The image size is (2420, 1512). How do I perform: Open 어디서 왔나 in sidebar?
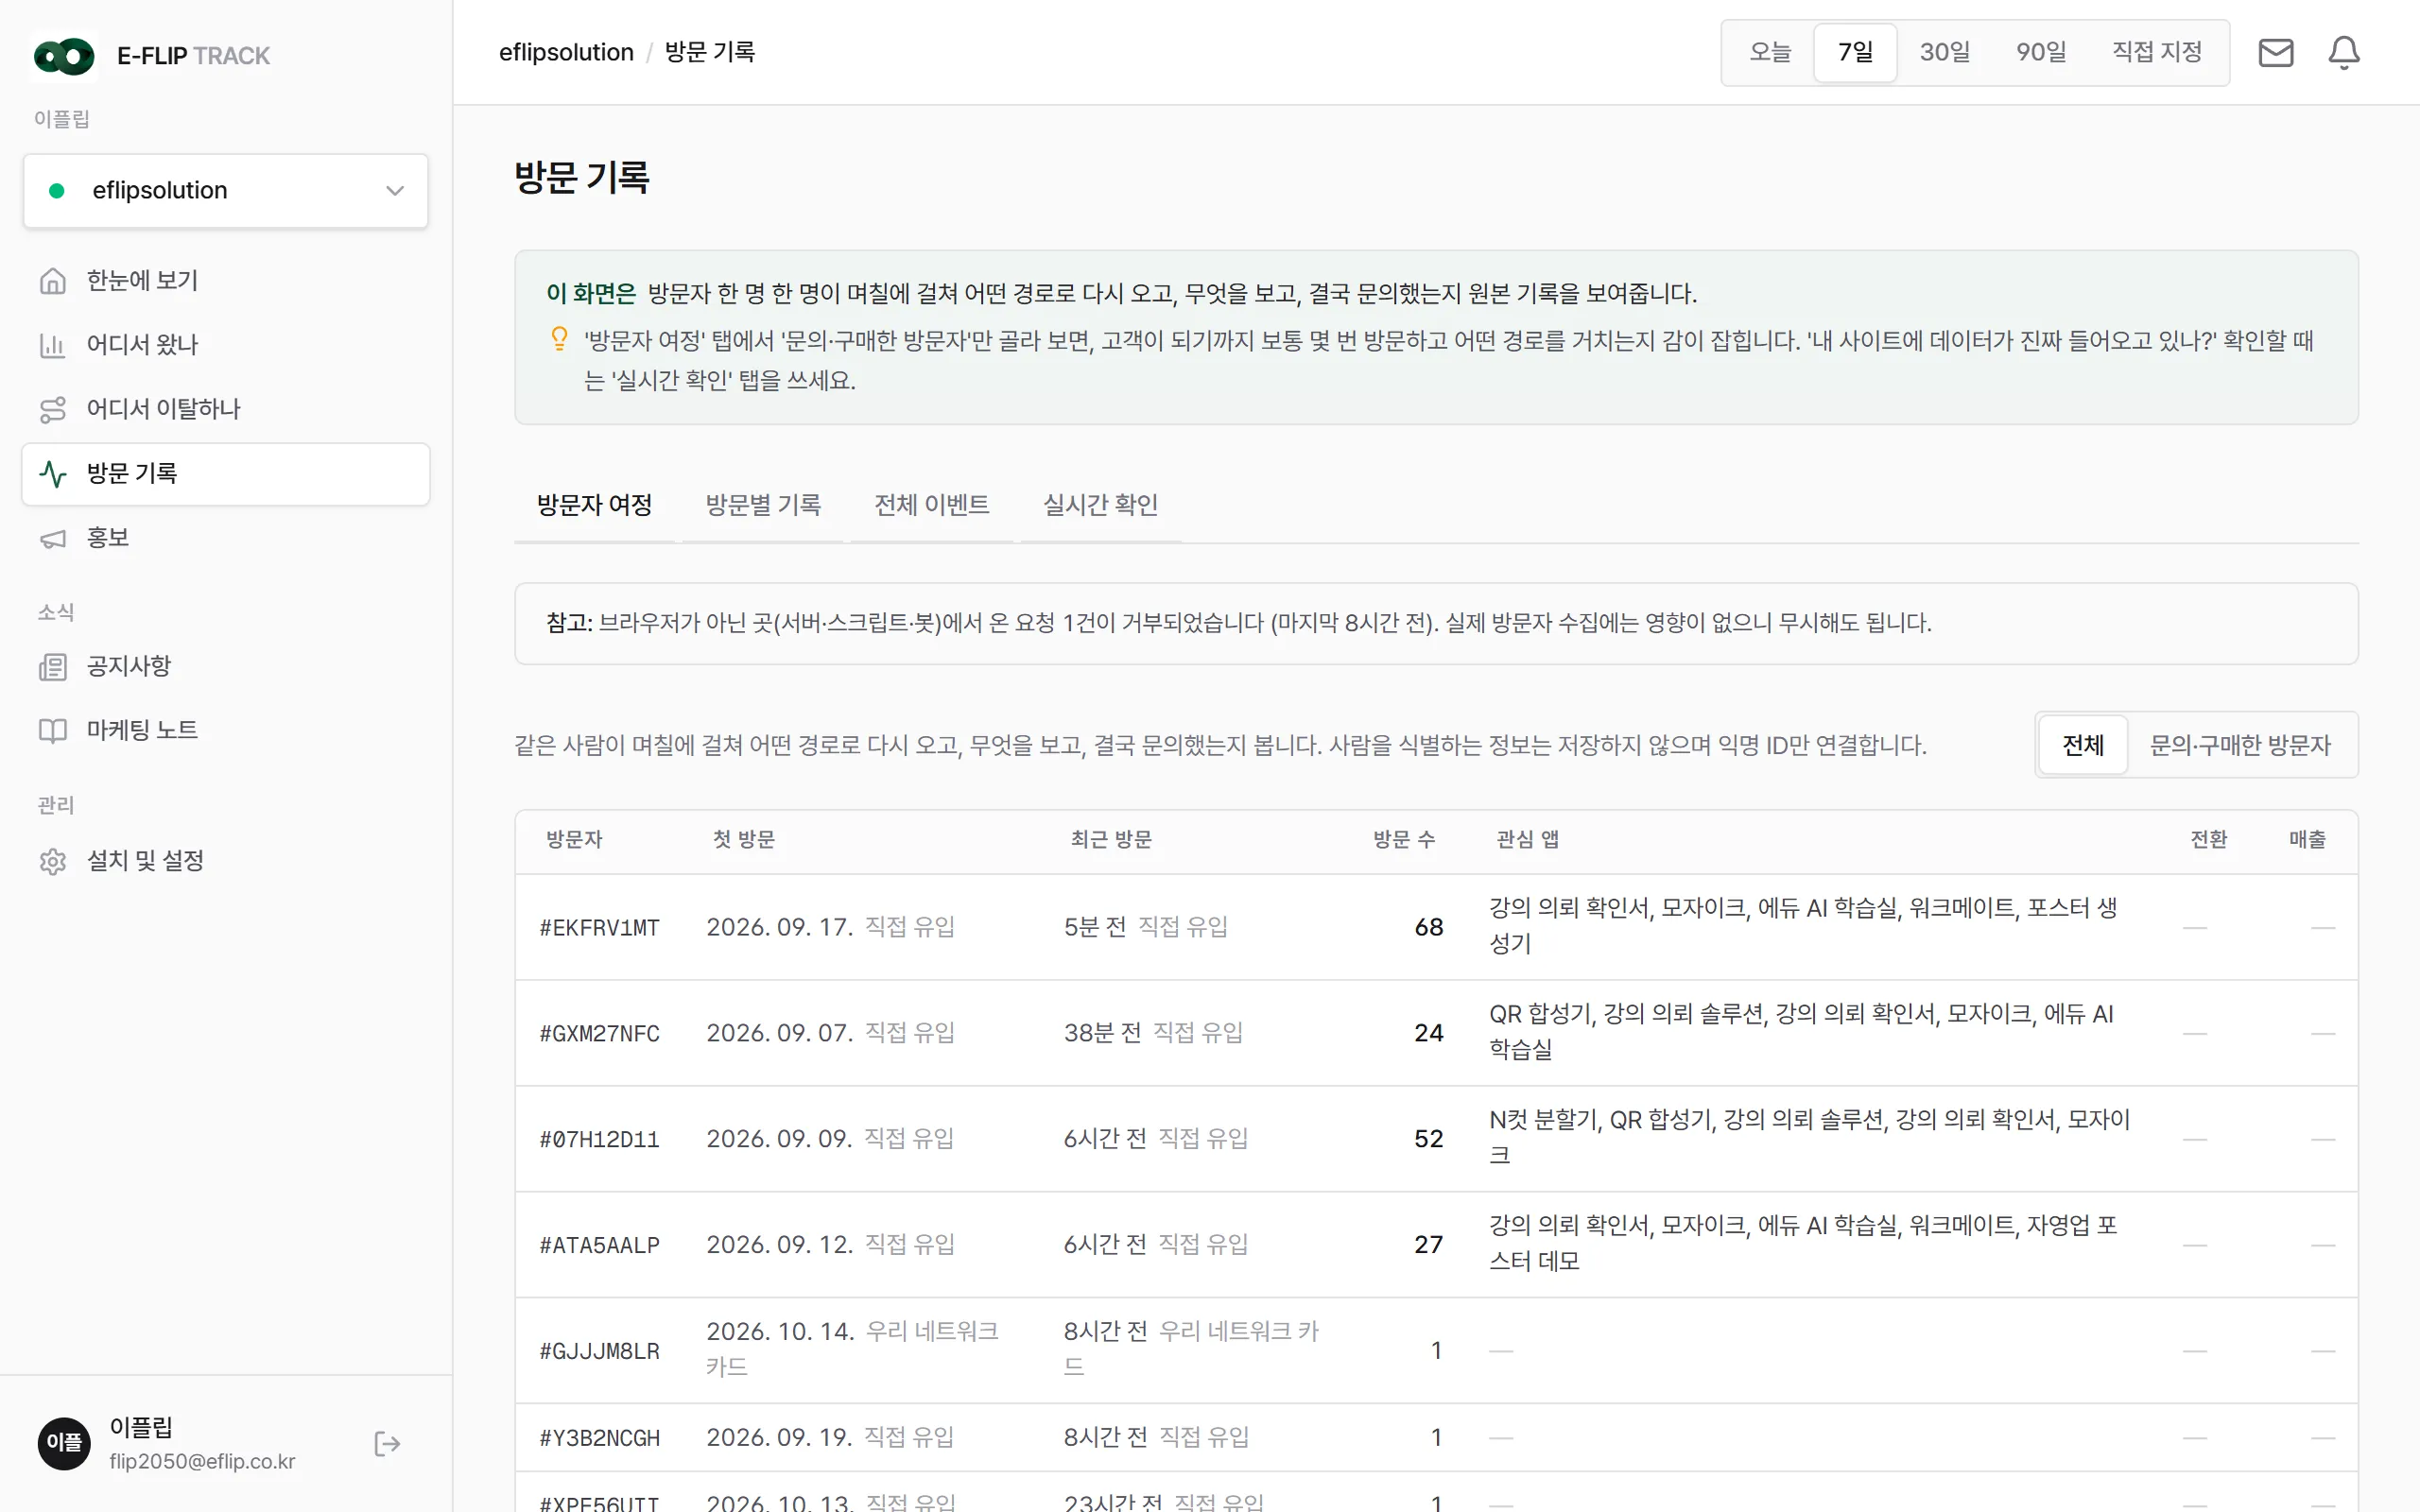point(226,345)
